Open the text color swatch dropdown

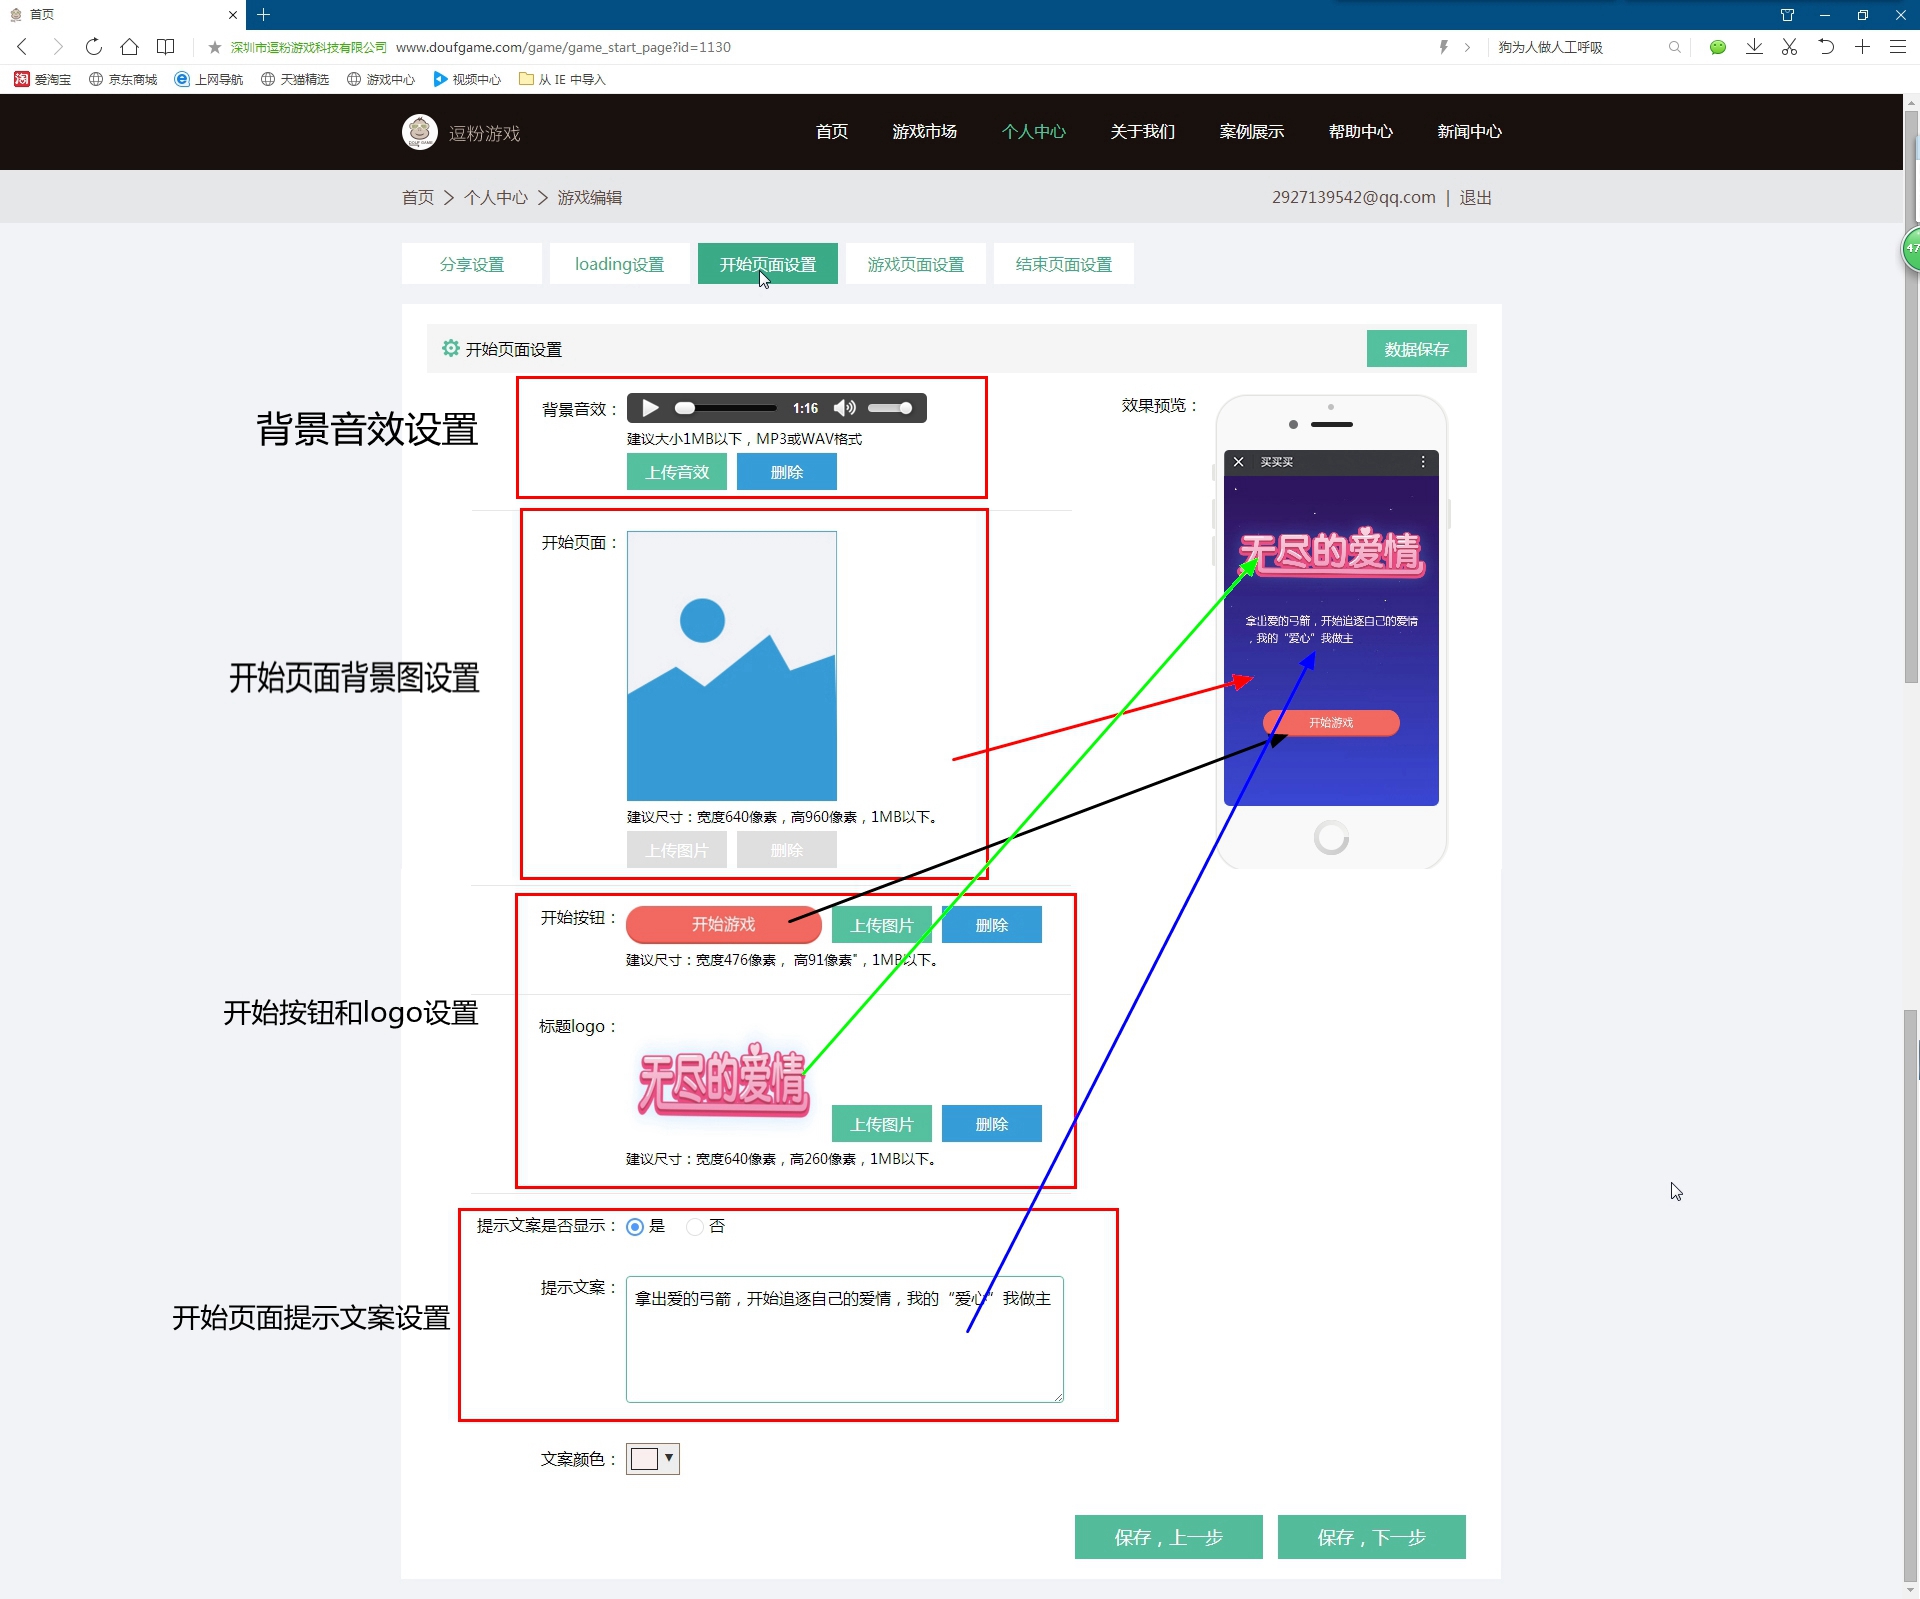(668, 1457)
